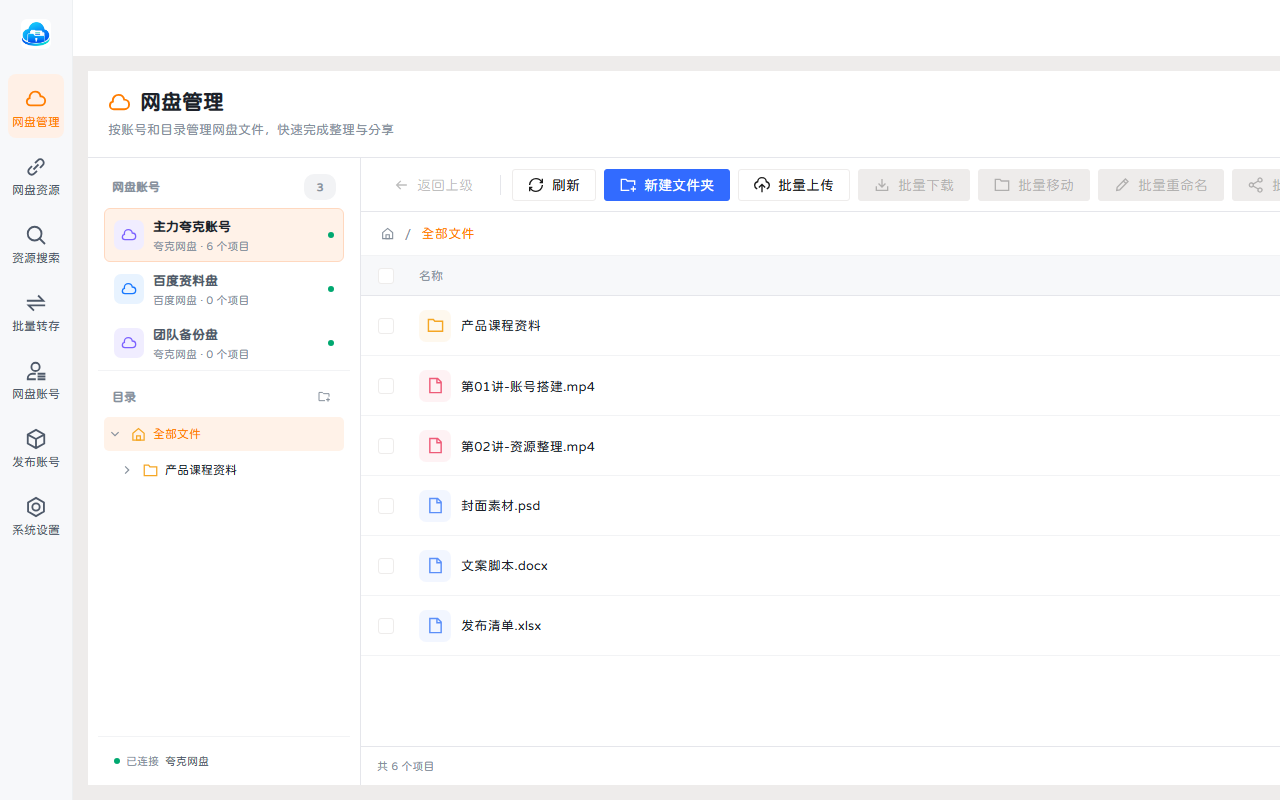Check the box for 文案脚本.docx
The image size is (1280, 800).
[386, 566]
